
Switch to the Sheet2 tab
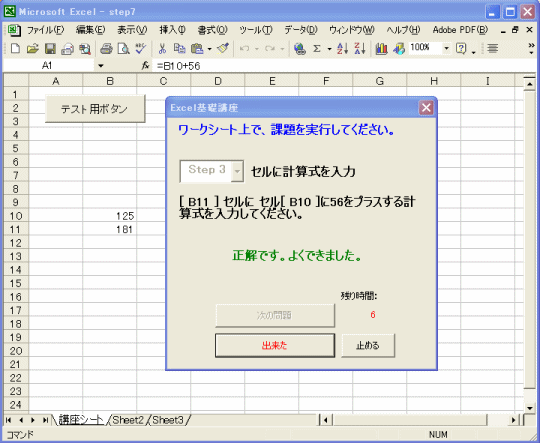[x=128, y=420]
